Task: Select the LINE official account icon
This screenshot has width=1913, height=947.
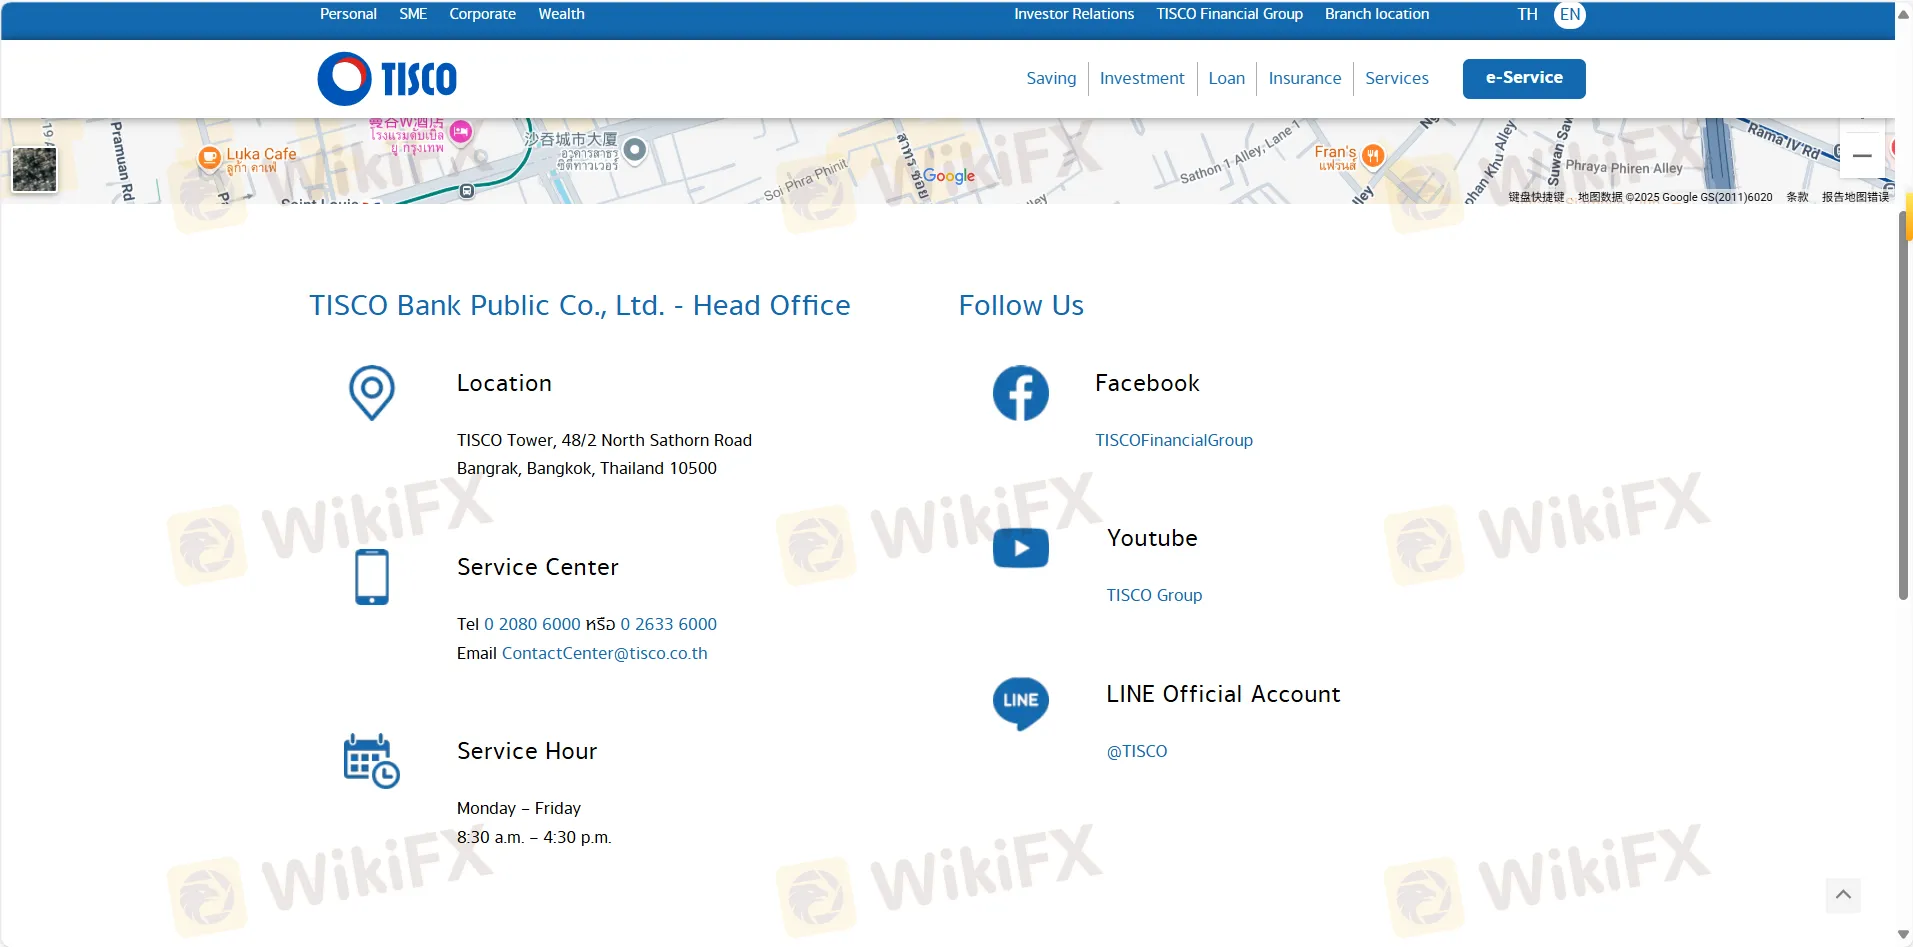Action: (1020, 702)
